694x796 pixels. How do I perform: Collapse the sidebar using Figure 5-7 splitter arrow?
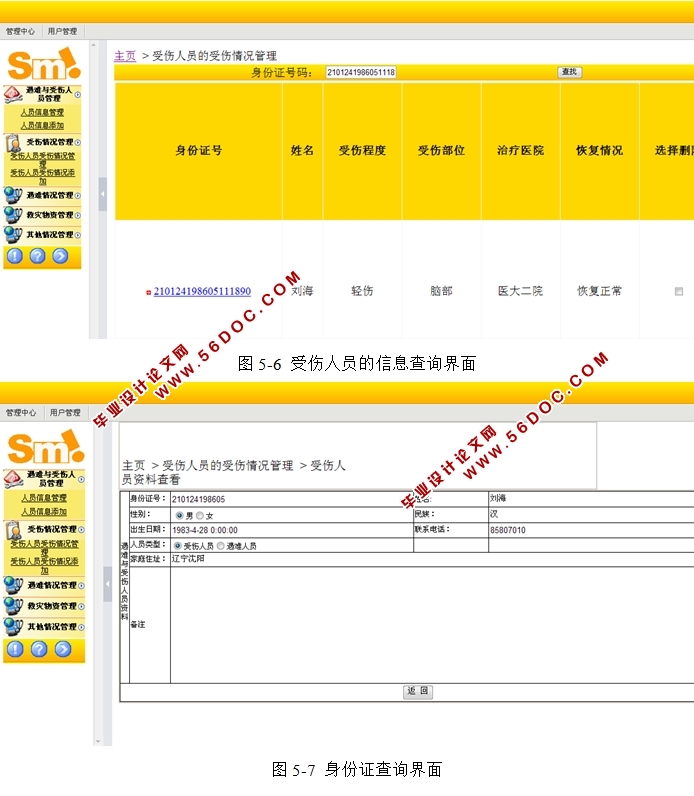coord(107,584)
